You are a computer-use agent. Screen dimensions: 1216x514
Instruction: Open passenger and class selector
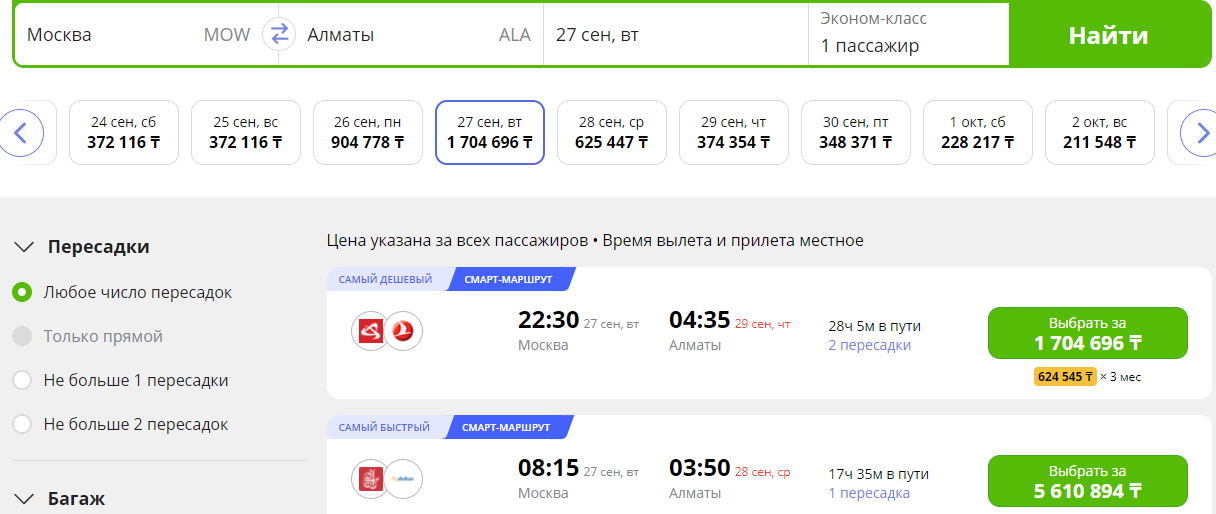pyautogui.click(x=908, y=35)
